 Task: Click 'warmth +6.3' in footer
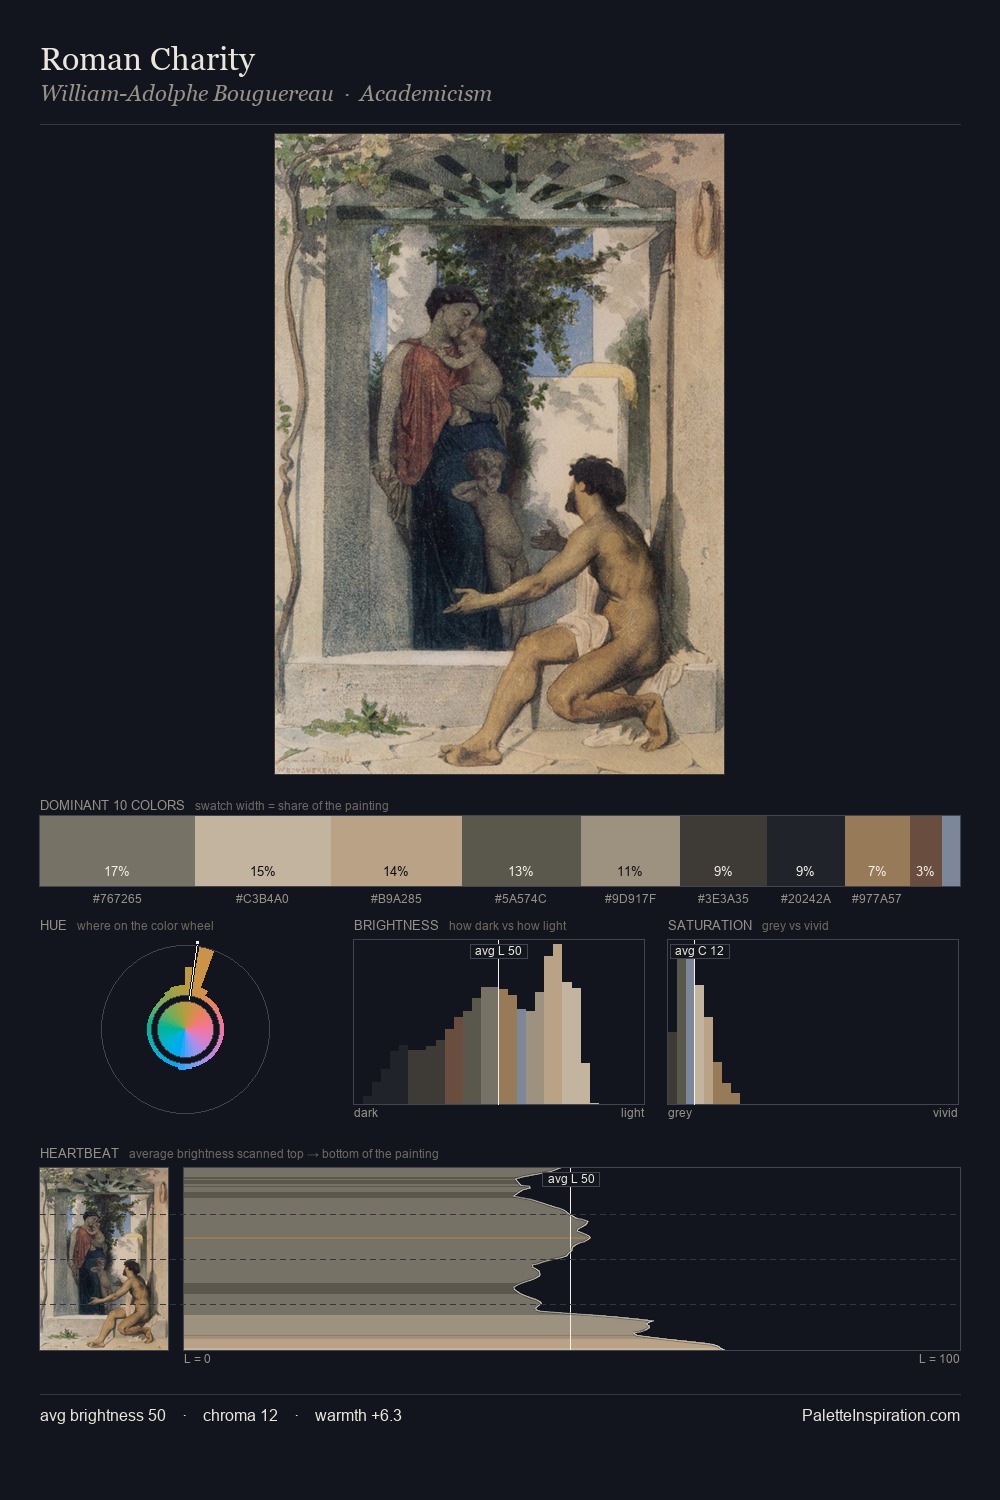(x=358, y=1415)
